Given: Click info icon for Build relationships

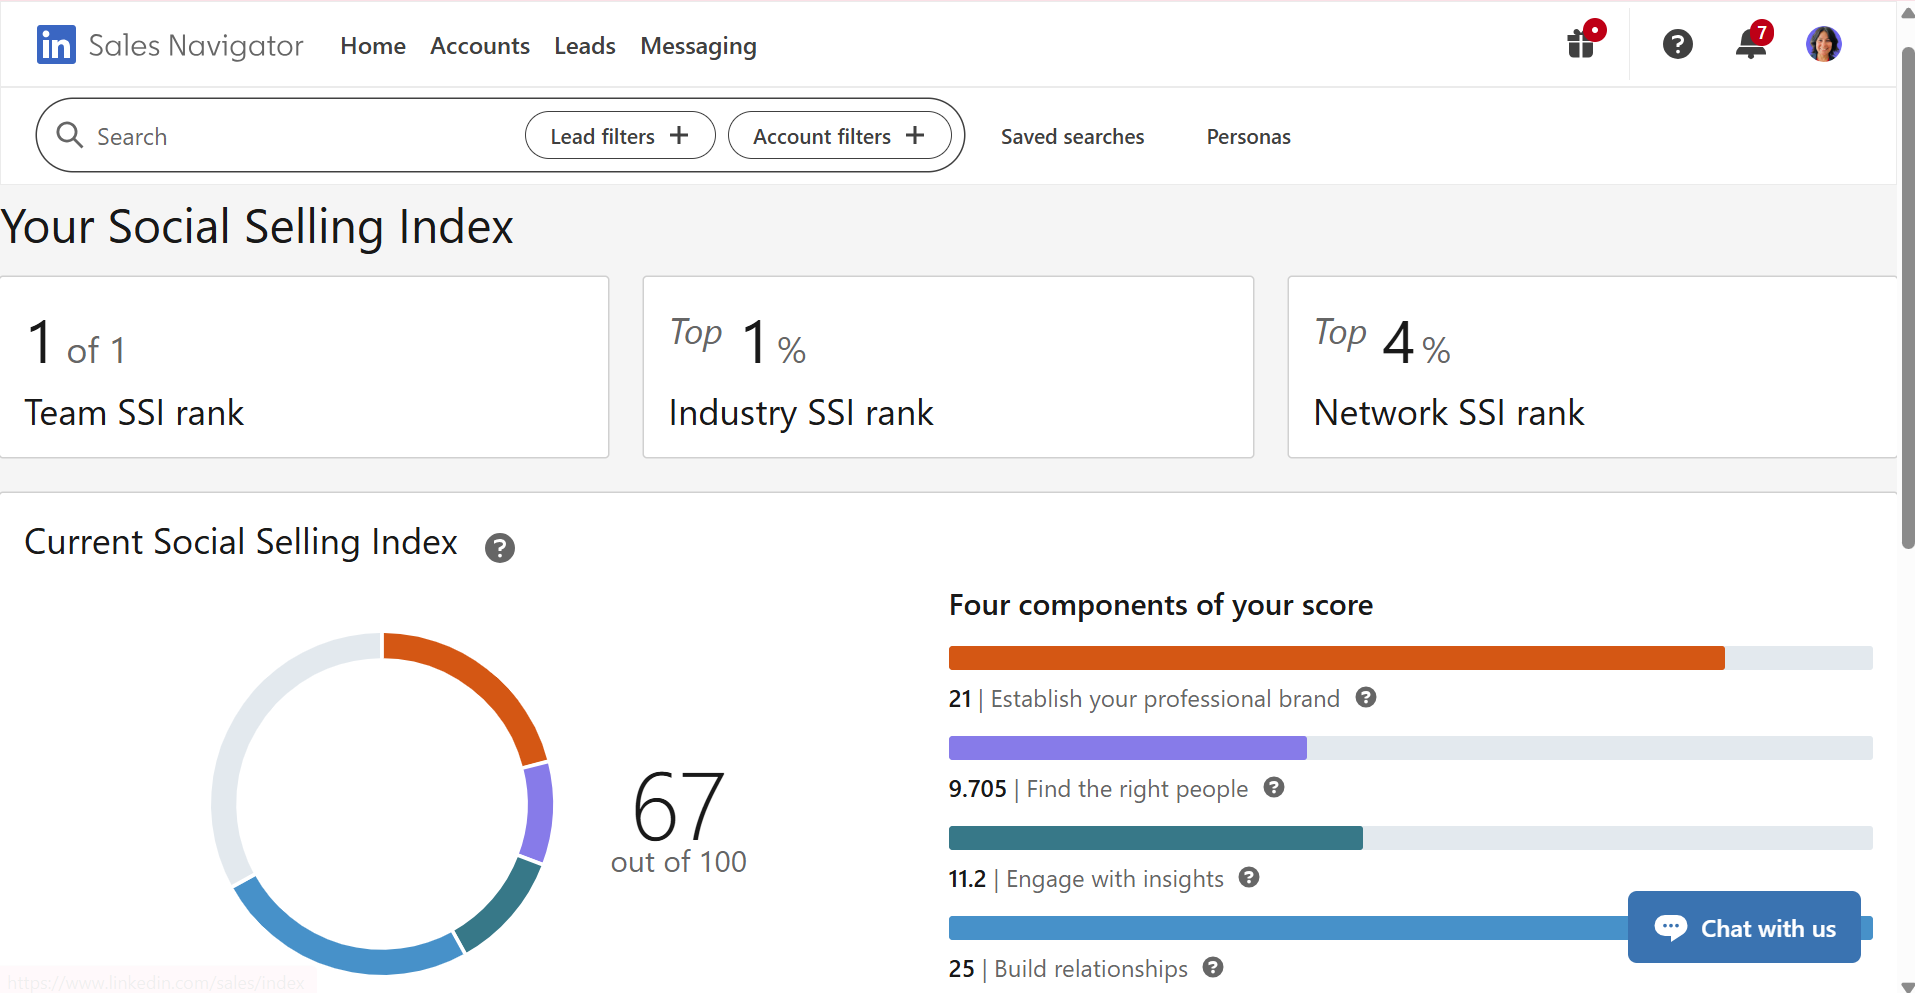Looking at the screenshot, I should click(1213, 968).
